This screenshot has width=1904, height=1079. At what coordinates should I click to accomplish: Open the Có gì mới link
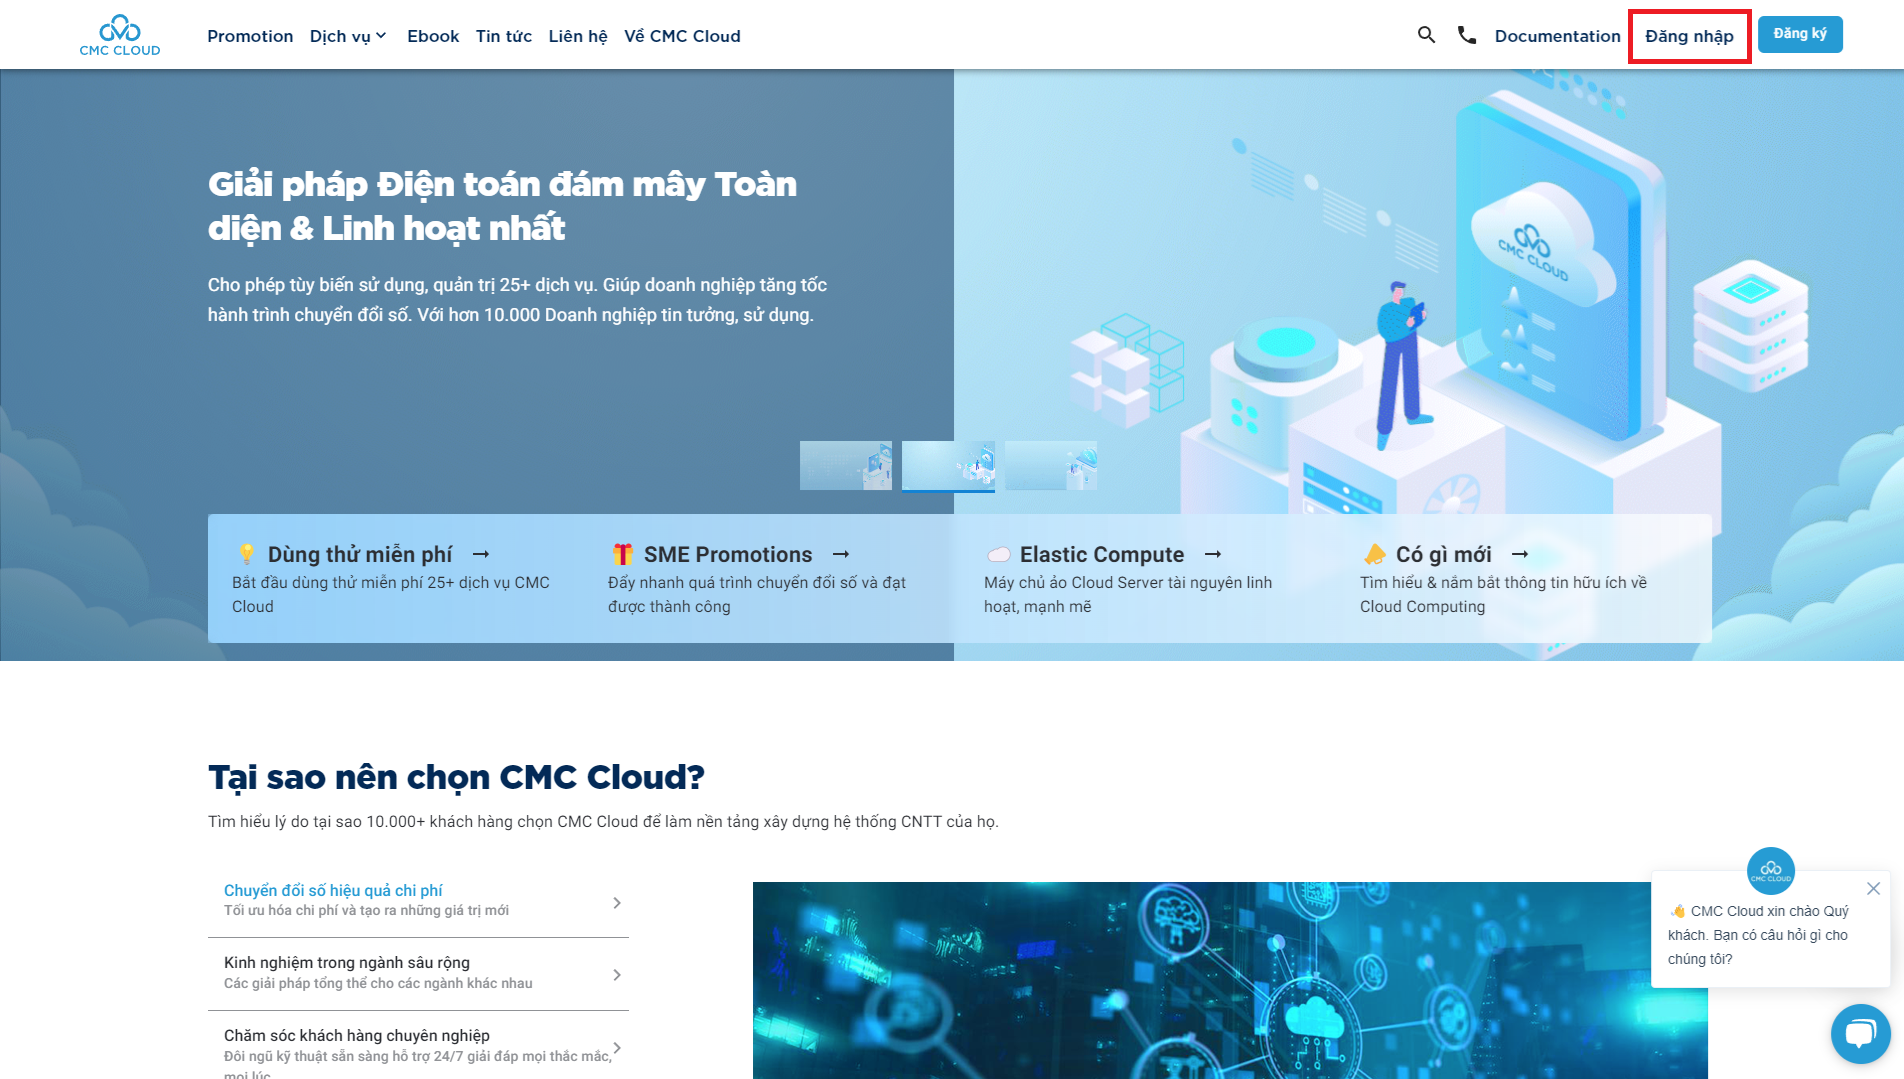click(x=1444, y=554)
